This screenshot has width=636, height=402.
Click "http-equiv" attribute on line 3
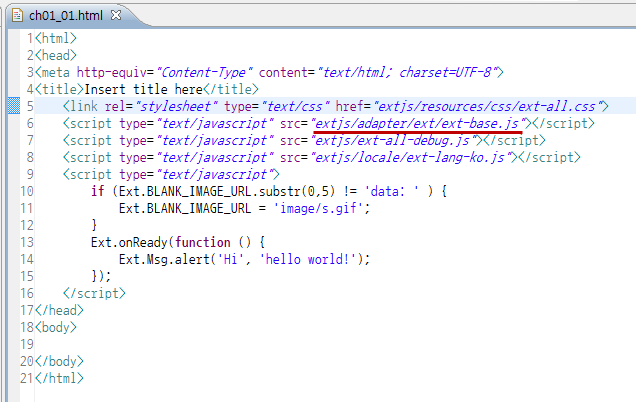pos(112,72)
